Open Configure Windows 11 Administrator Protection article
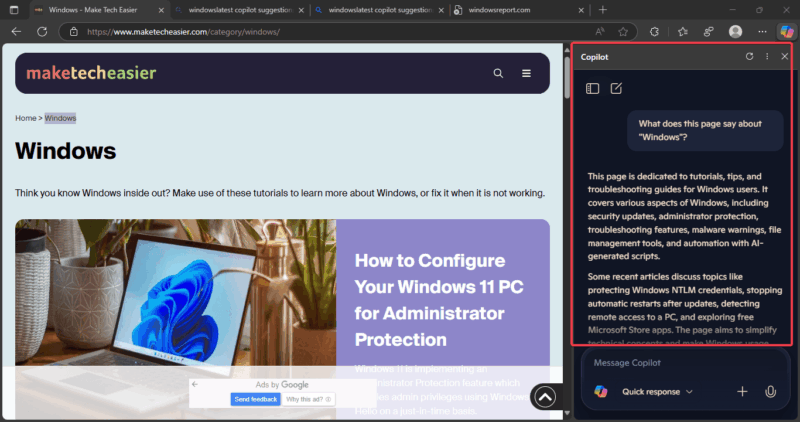Screen dimensions: 800x422 pyautogui.click(x=439, y=300)
